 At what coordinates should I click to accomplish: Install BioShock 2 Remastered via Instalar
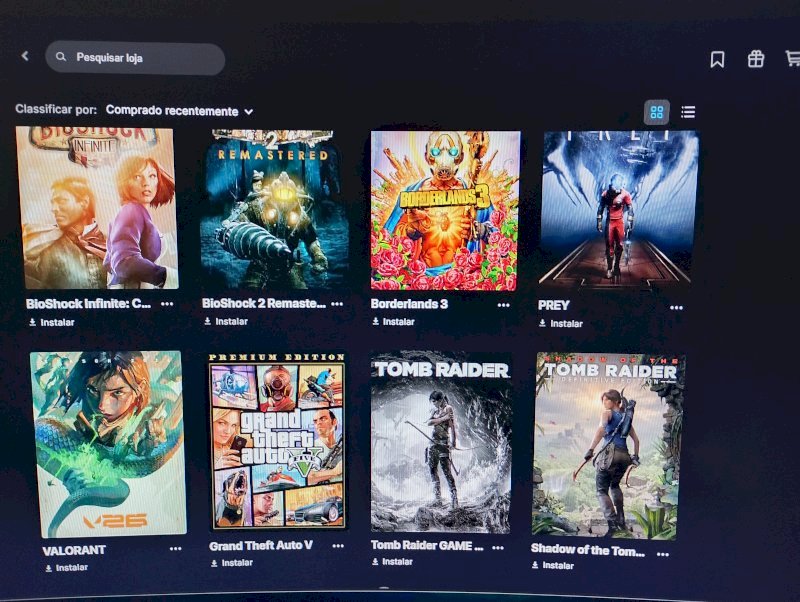coord(226,321)
